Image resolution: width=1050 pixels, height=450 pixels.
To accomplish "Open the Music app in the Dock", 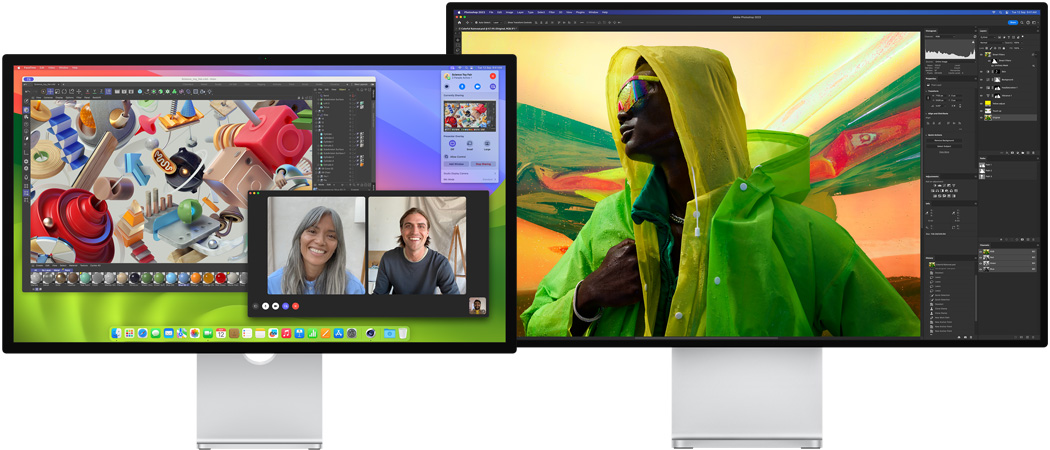I will (x=286, y=333).
